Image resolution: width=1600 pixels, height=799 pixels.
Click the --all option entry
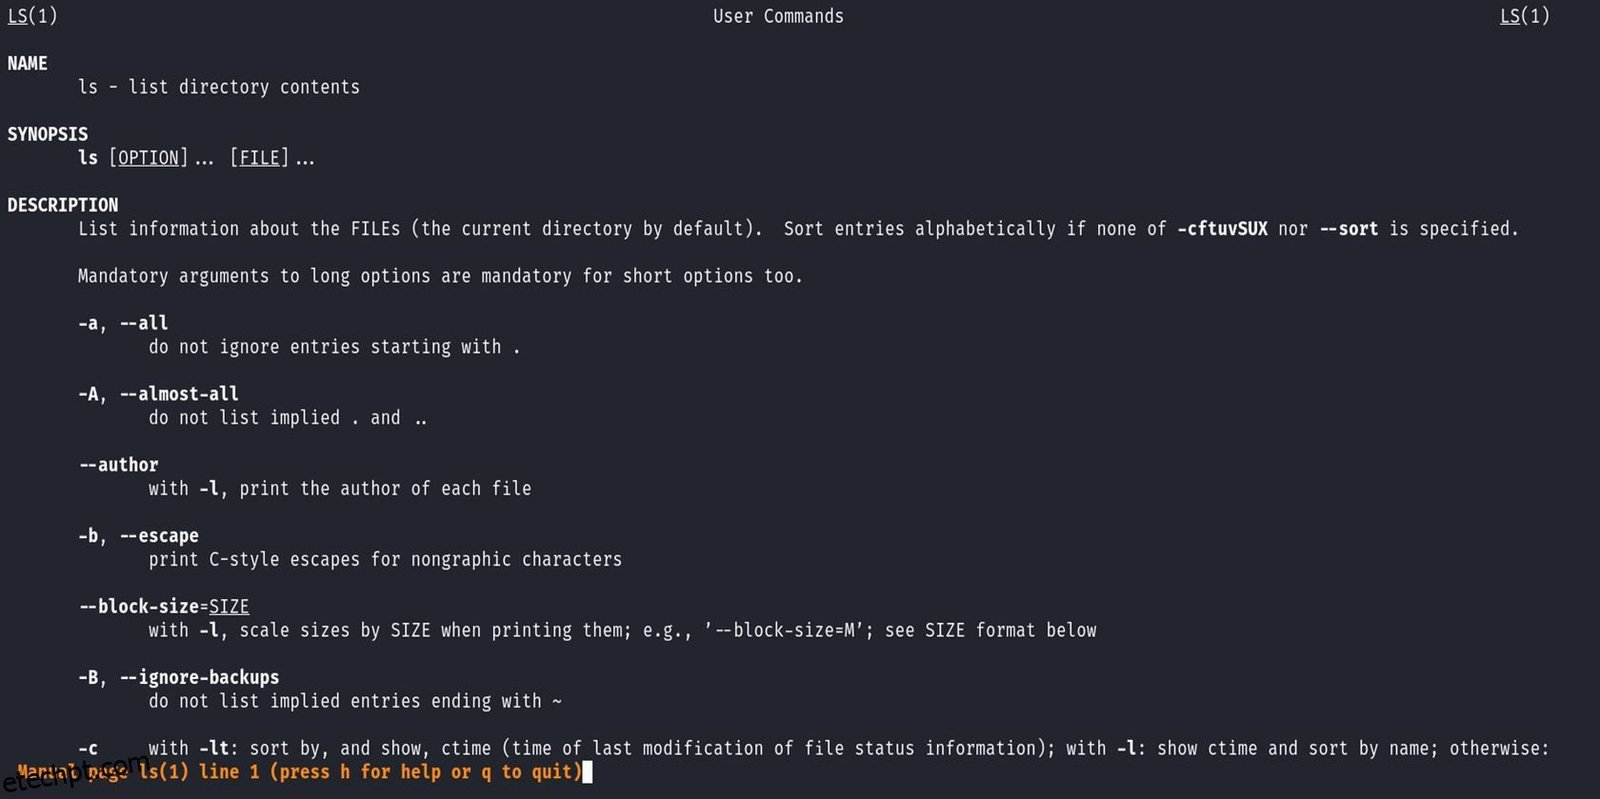(143, 323)
